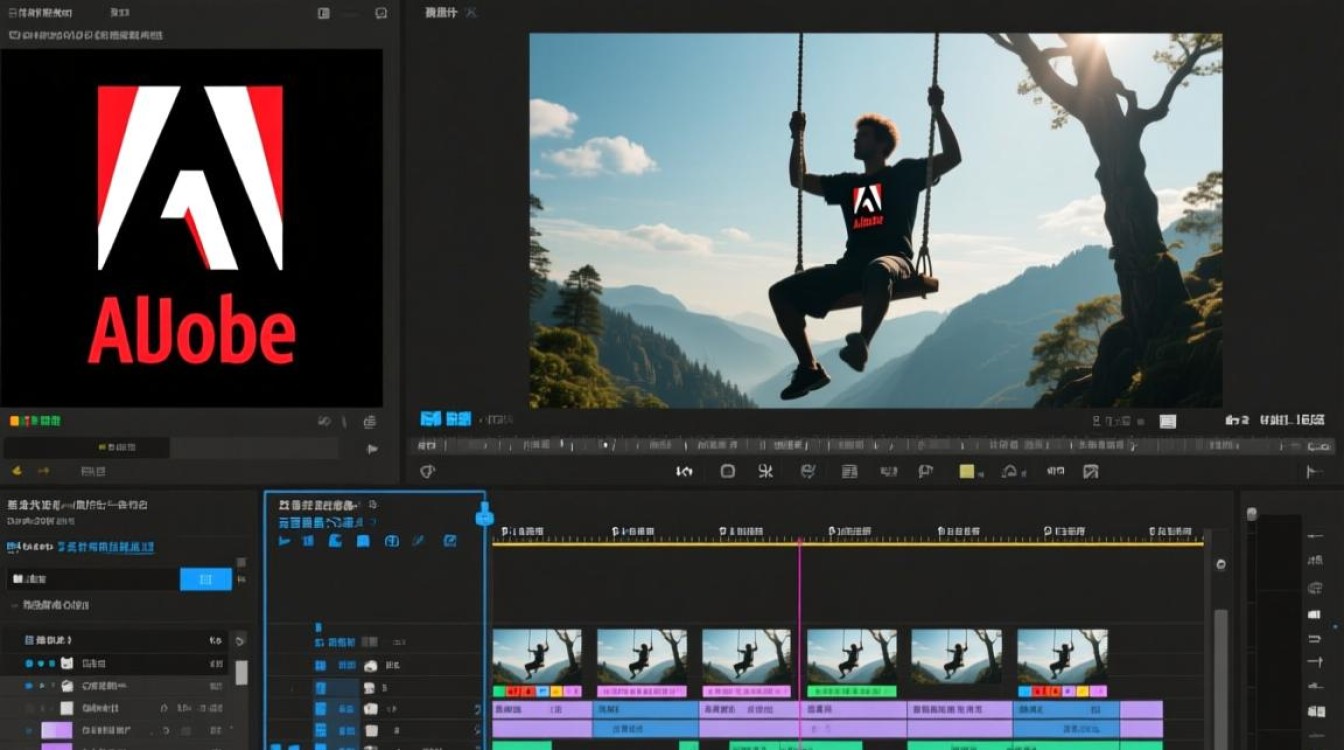Image resolution: width=1344 pixels, height=750 pixels.
Task: Click the solid white rectangle in the right tool strip
Action: (1314, 615)
